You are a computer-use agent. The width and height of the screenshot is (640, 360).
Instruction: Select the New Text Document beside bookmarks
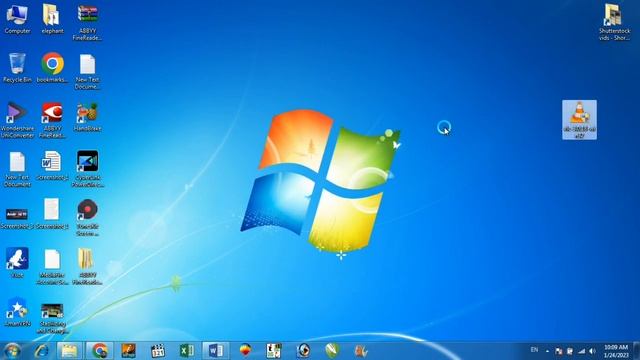pyautogui.click(x=87, y=71)
